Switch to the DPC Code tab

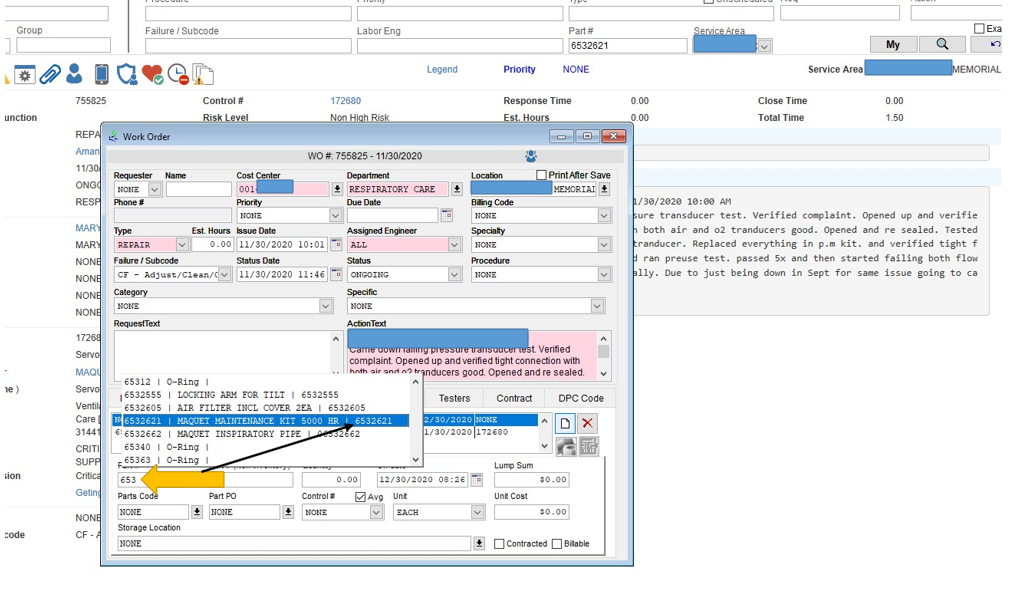pyautogui.click(x=581, y=398)
